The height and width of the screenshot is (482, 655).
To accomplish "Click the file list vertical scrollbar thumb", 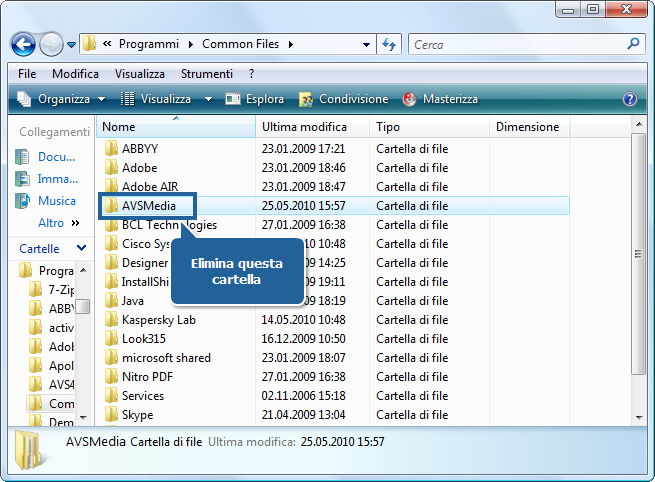I will (x=638, y=254).
